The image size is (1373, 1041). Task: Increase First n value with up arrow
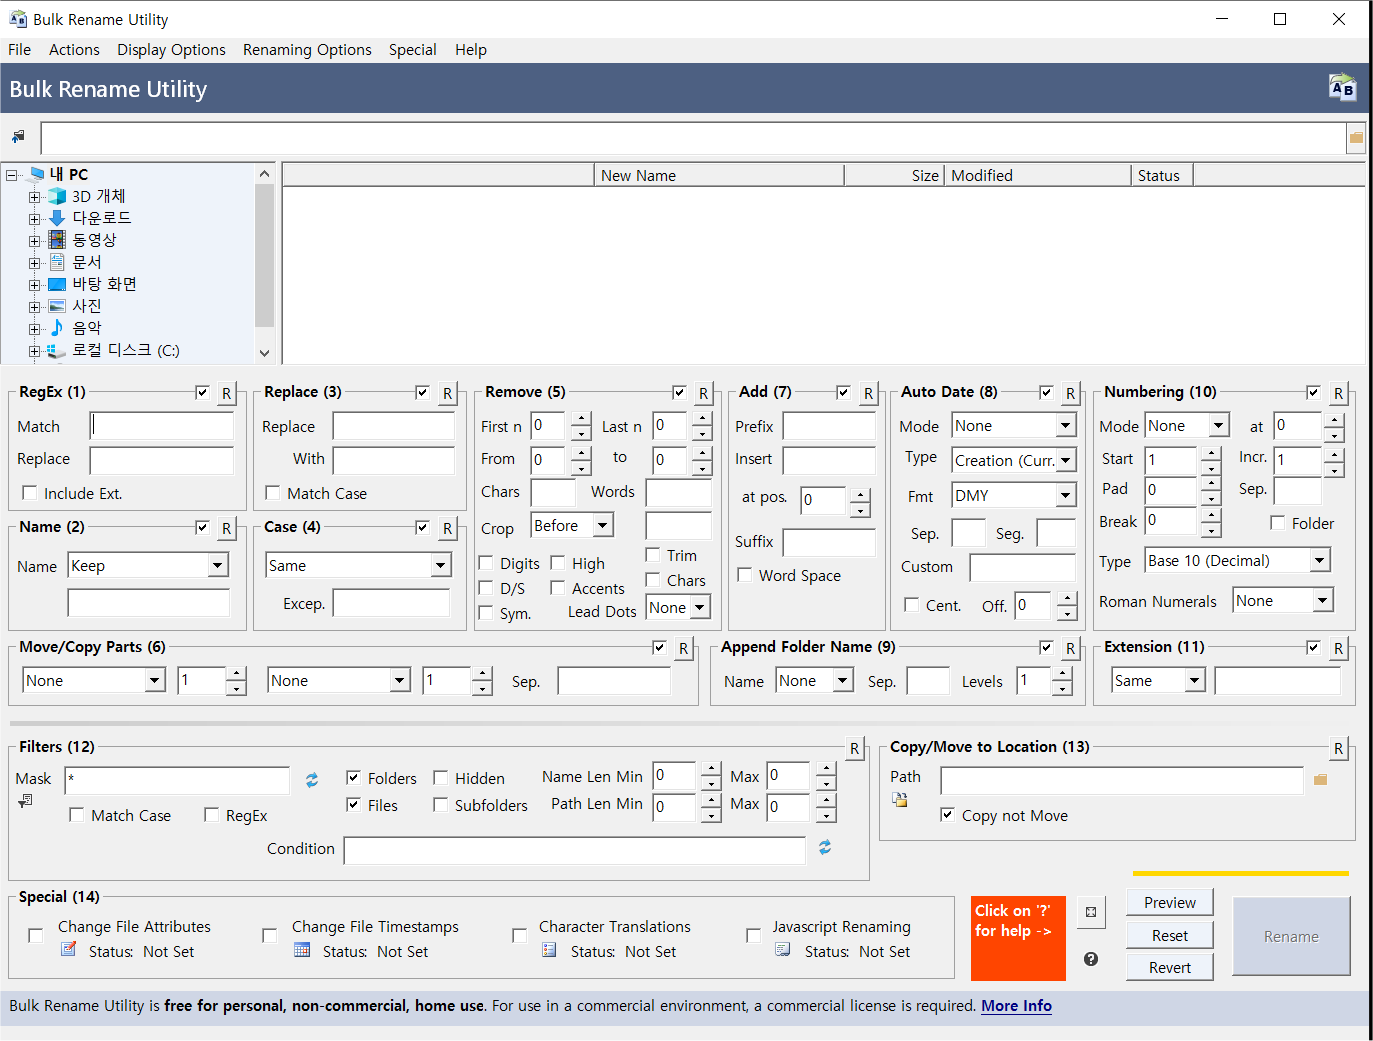(581, 419)
